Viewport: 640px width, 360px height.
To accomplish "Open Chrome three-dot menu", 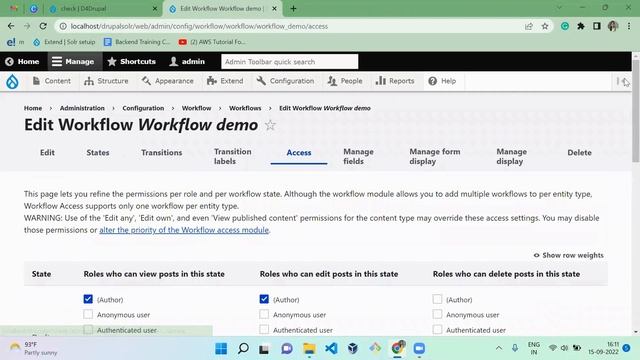I will pos(629,26).
